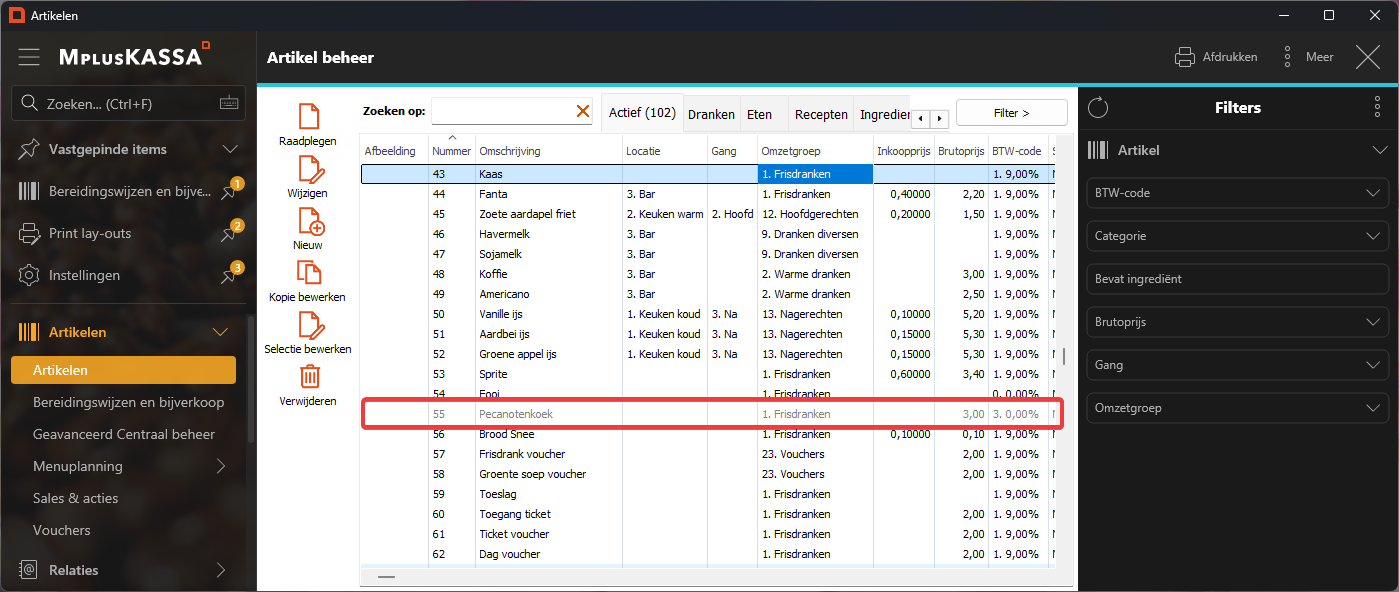
Task: Expand the Relaties sidebar section
Action: click(221, 570)
